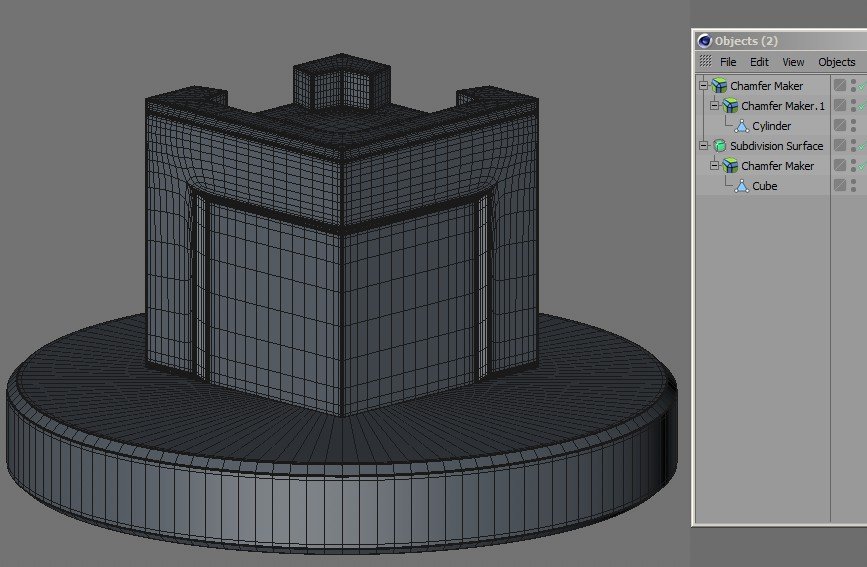This screenshot has width=867, height=567.
Task: Click the layer square of top-level Chamfer Maker
Action: pos(840,85)
